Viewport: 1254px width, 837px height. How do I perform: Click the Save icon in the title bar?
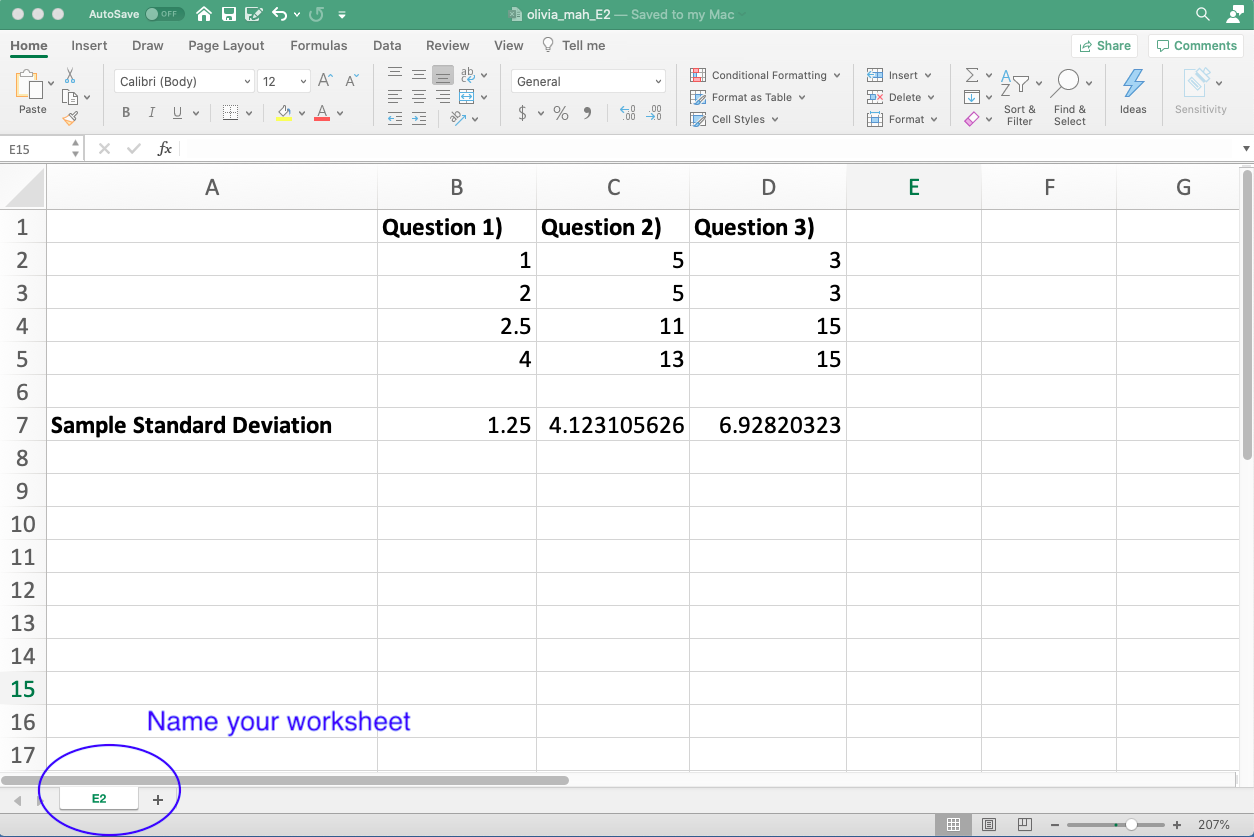tap(229, 15)
